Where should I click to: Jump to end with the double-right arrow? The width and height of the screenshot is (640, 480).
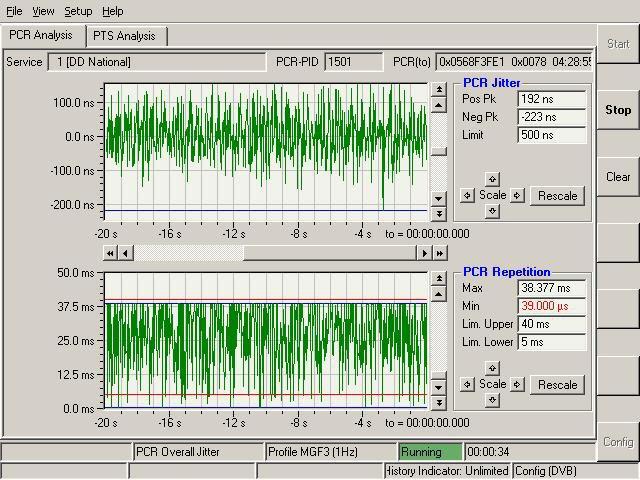click(439, 253)
